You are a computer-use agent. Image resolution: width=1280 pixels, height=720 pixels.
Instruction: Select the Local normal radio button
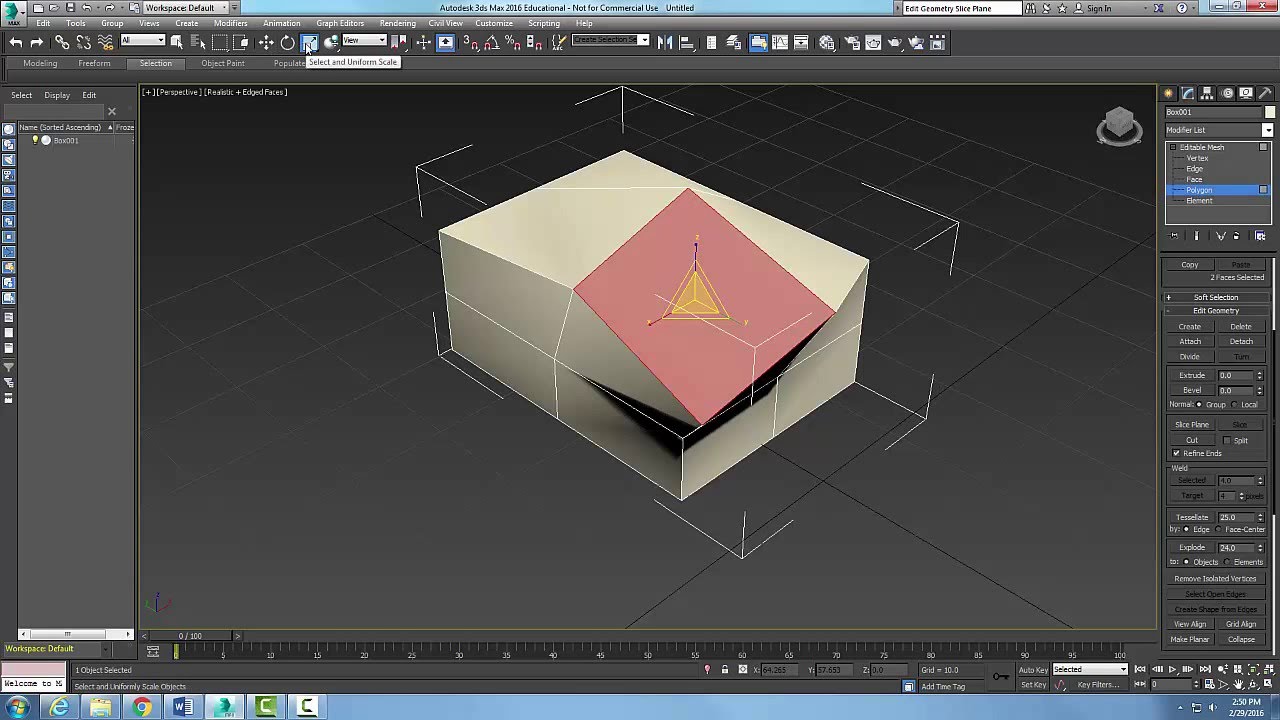click(1235, 404)
